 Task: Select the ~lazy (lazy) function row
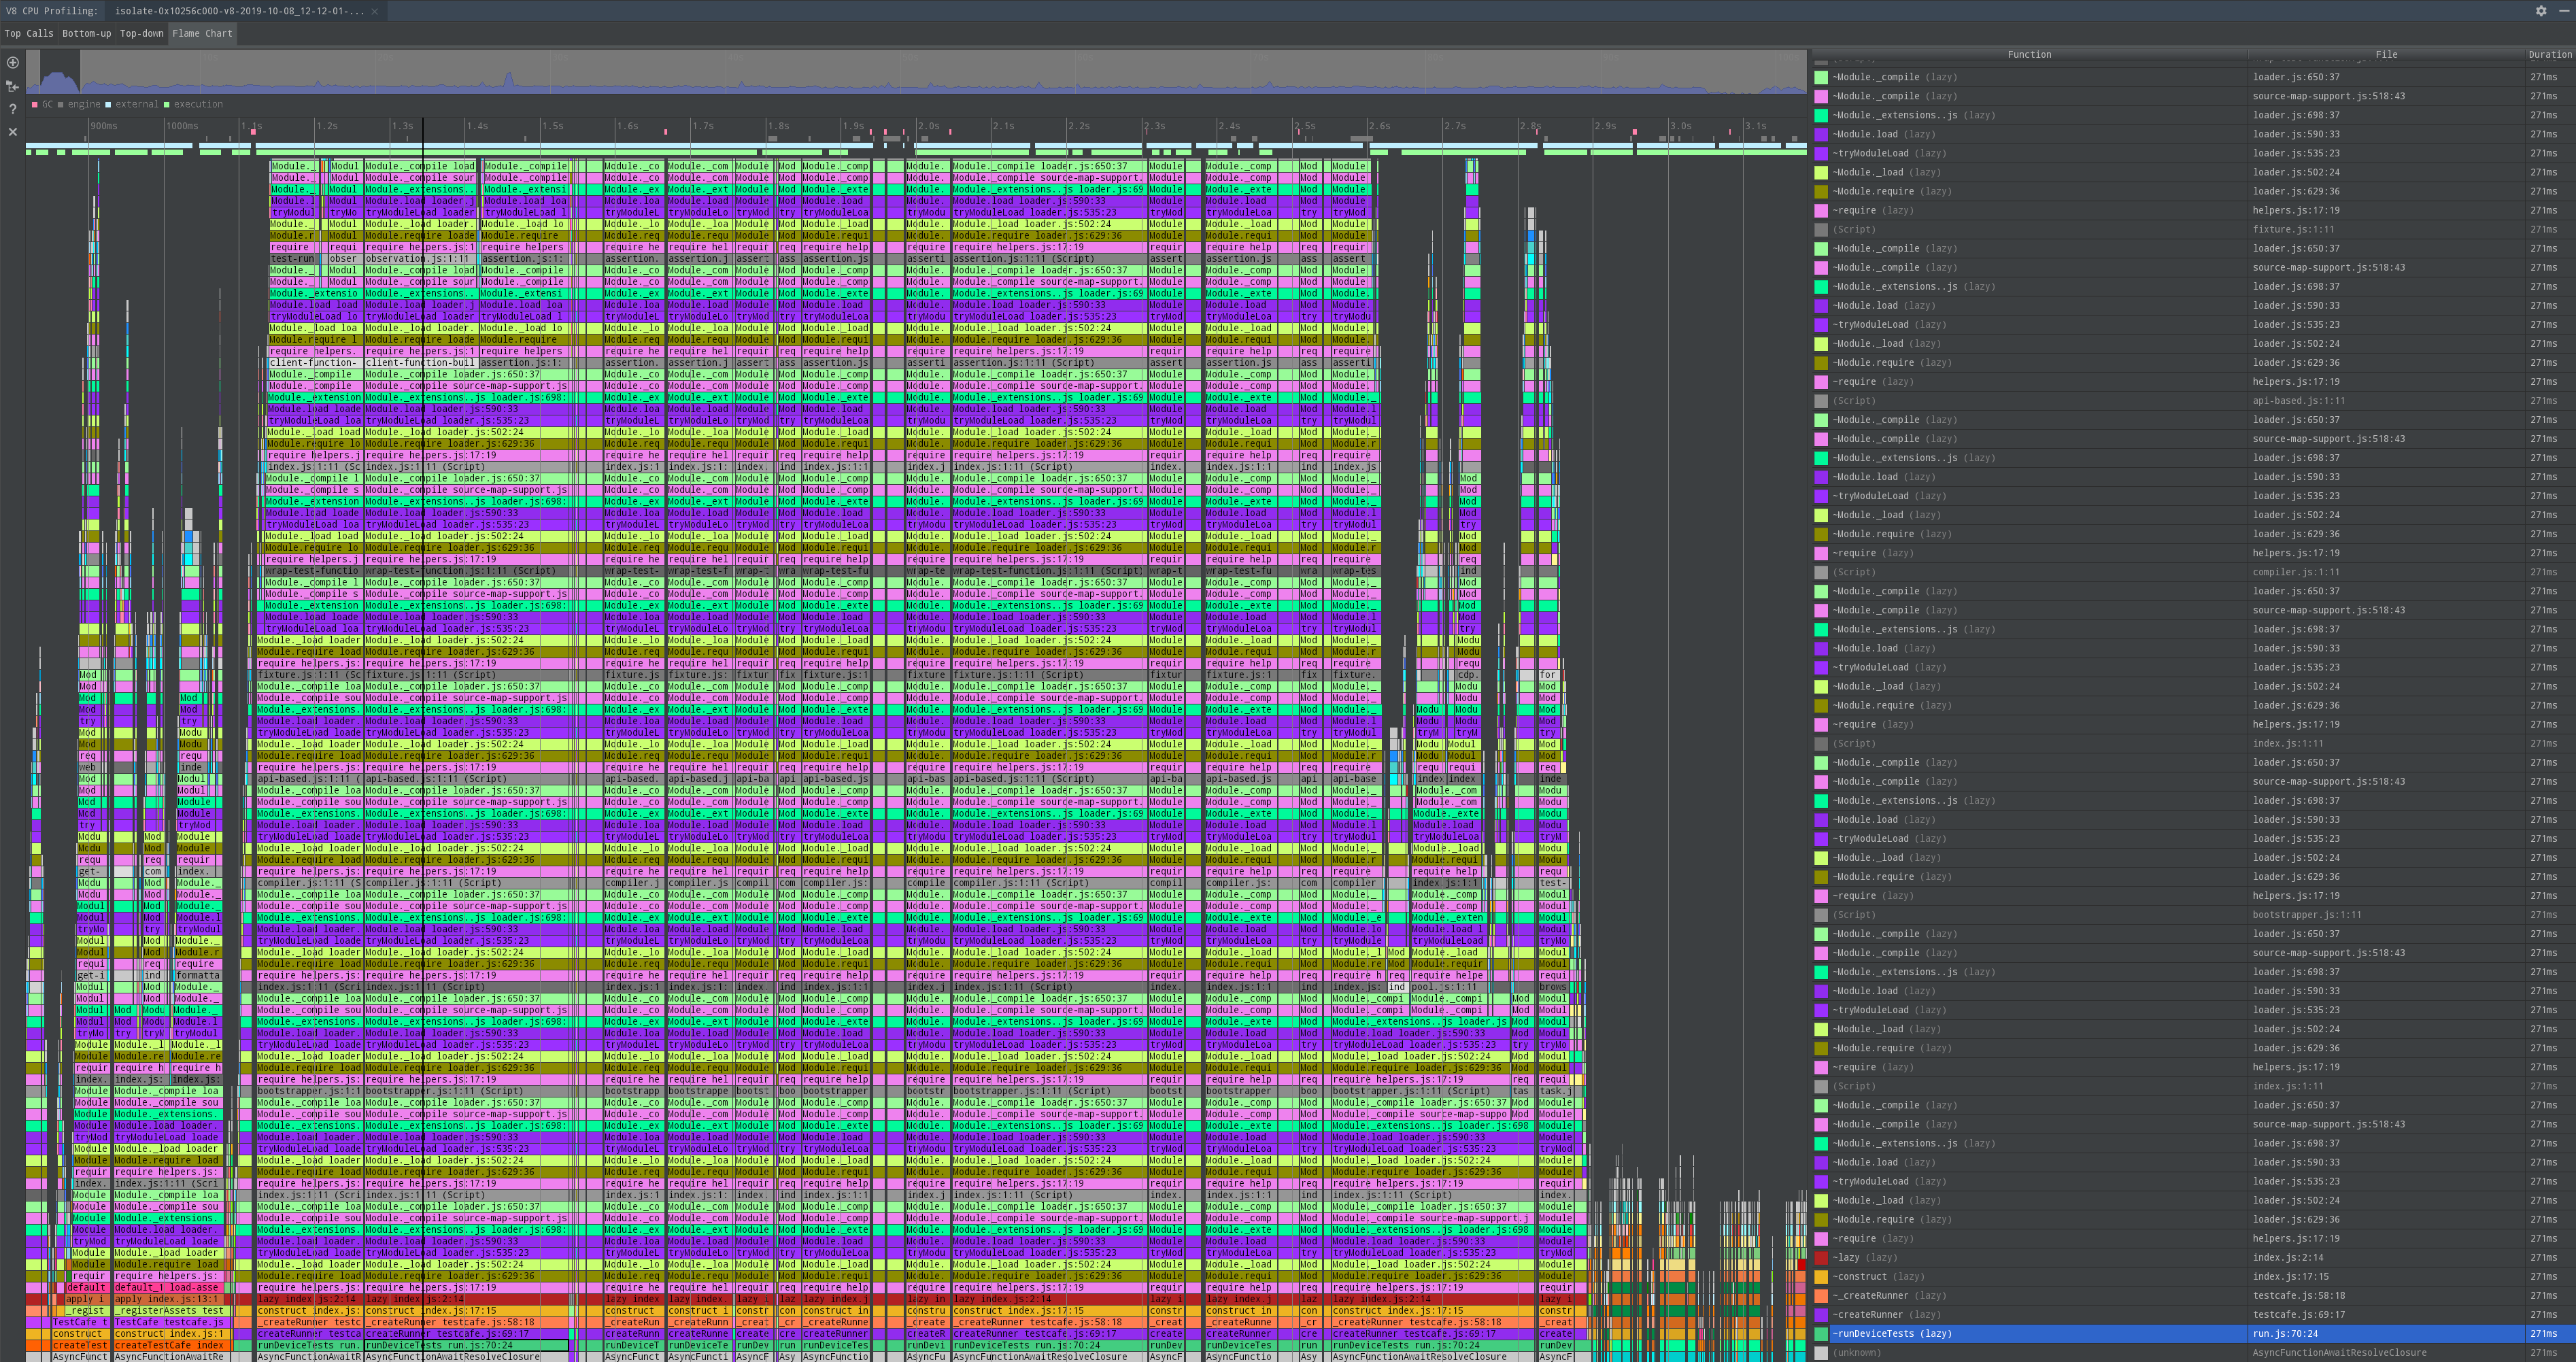(x=2193, y=1257)
